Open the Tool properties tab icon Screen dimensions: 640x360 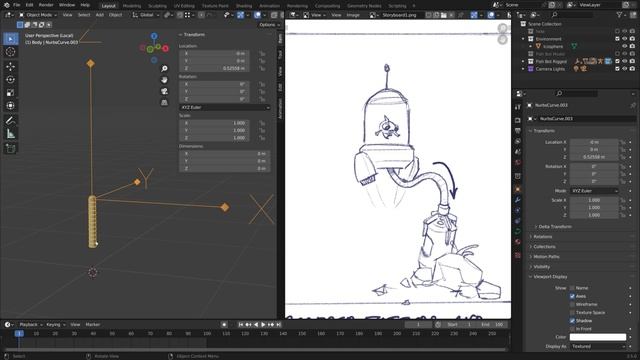(x=518, y=107)
